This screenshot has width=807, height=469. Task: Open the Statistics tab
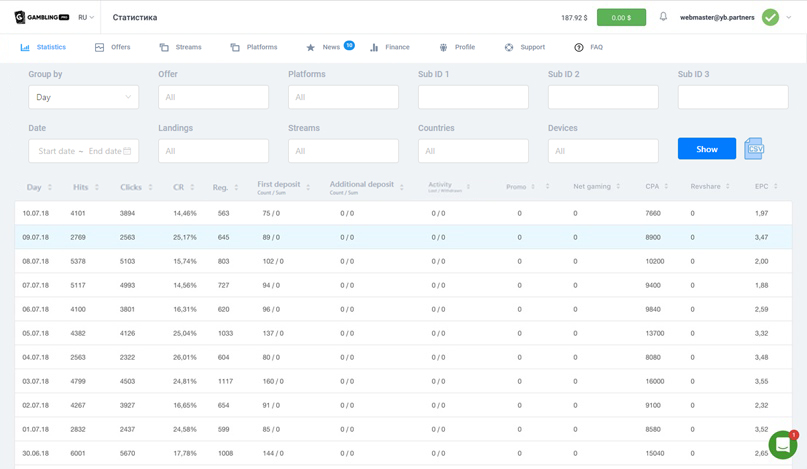pyautogui.click(x=43, y=47)
